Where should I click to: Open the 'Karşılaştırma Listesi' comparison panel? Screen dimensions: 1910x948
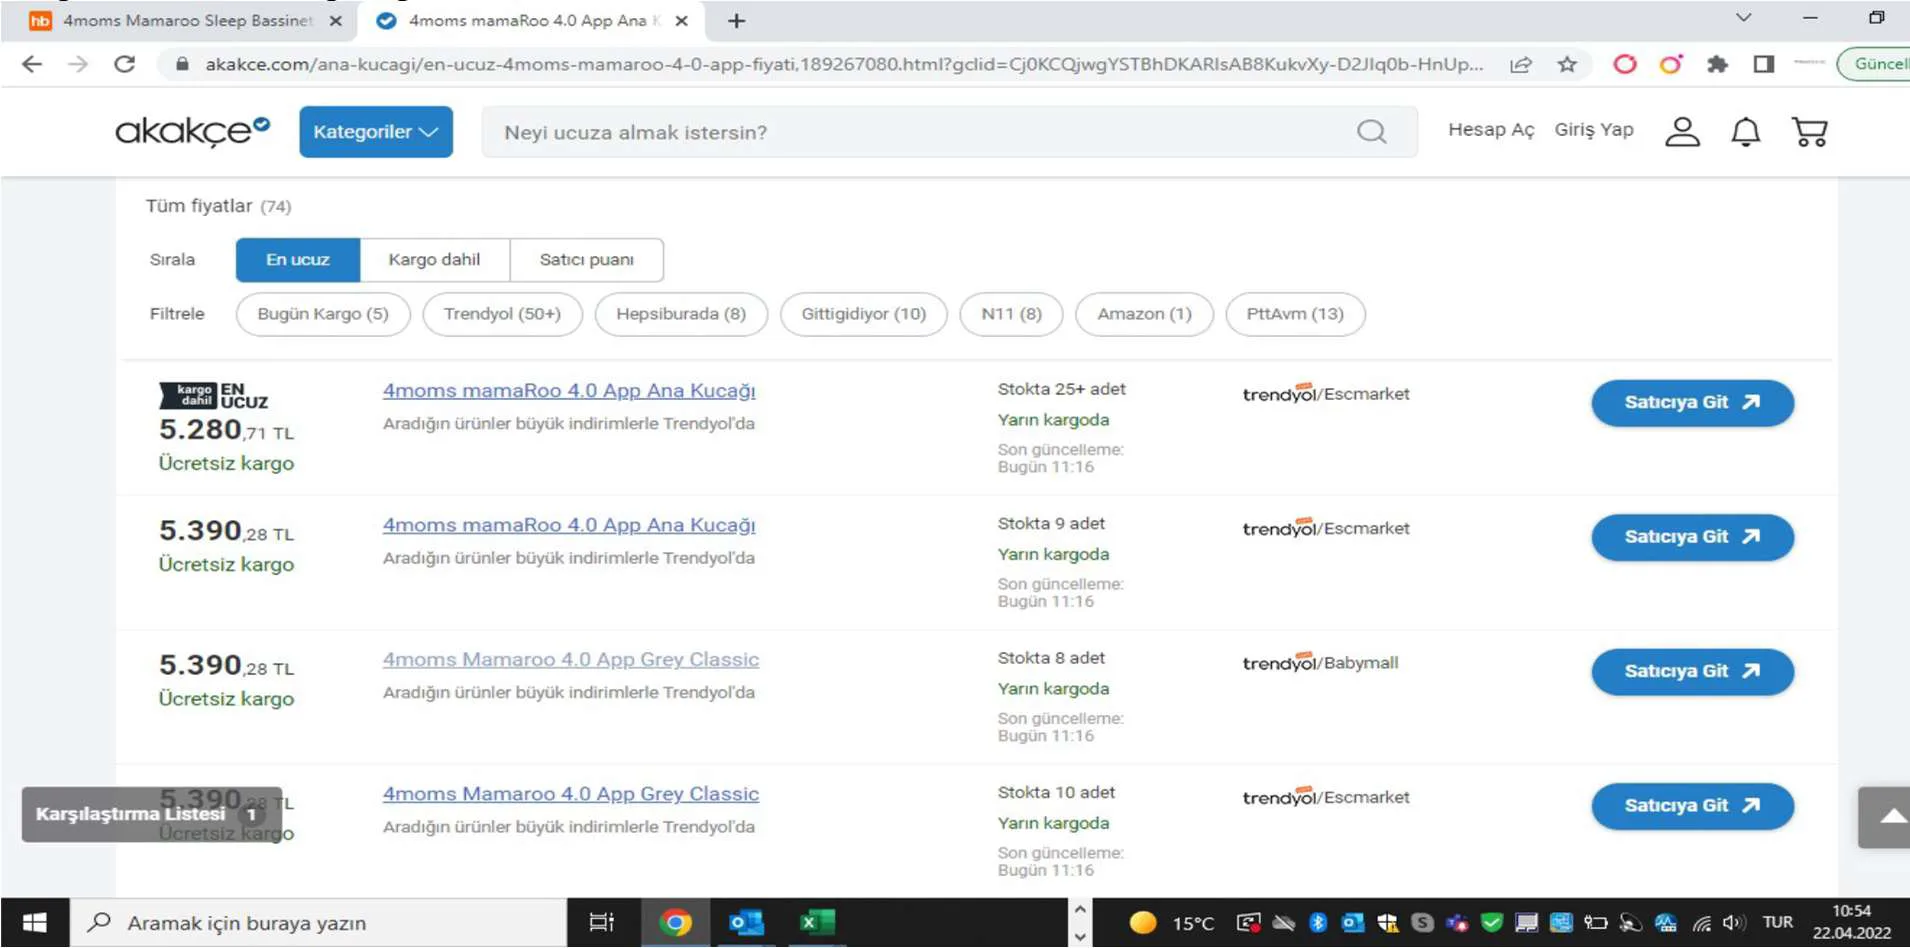[x=151, y=814]
